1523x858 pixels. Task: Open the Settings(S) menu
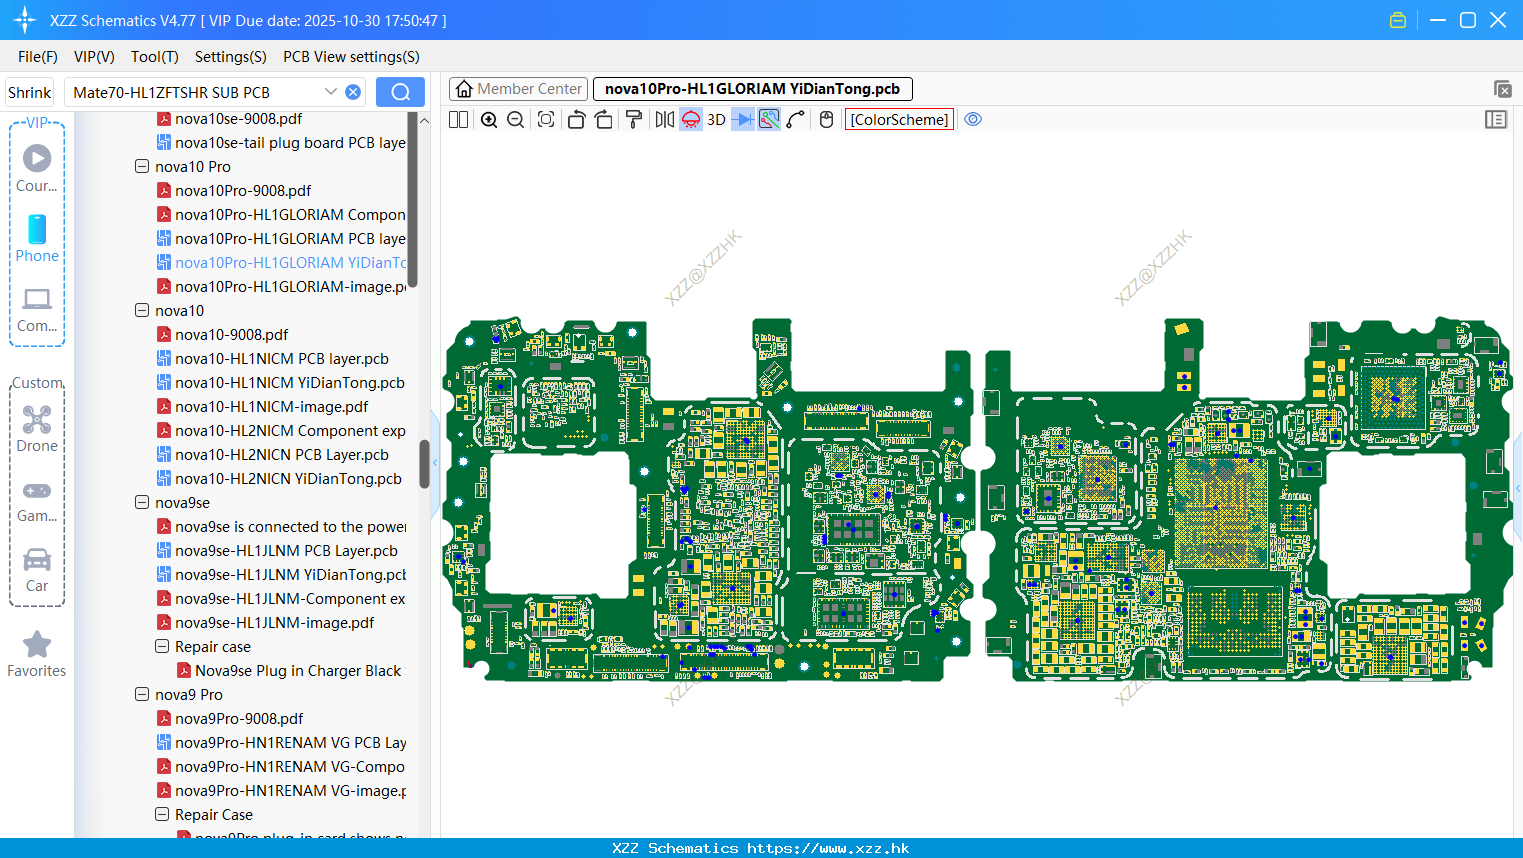point(231,57)
